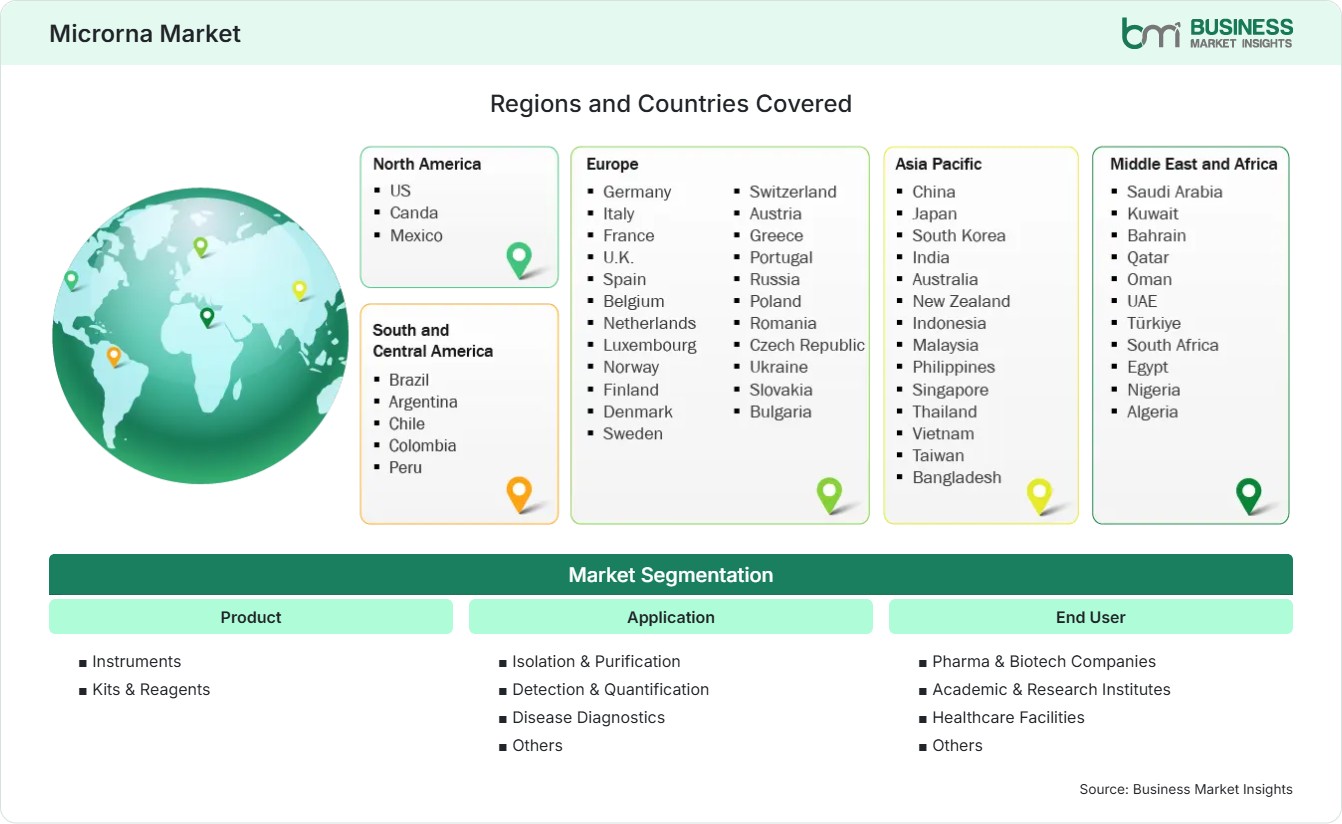The image size is (1342, 824).
Task: Click Mexico in North America list
Action: click(x=416, y=235)
